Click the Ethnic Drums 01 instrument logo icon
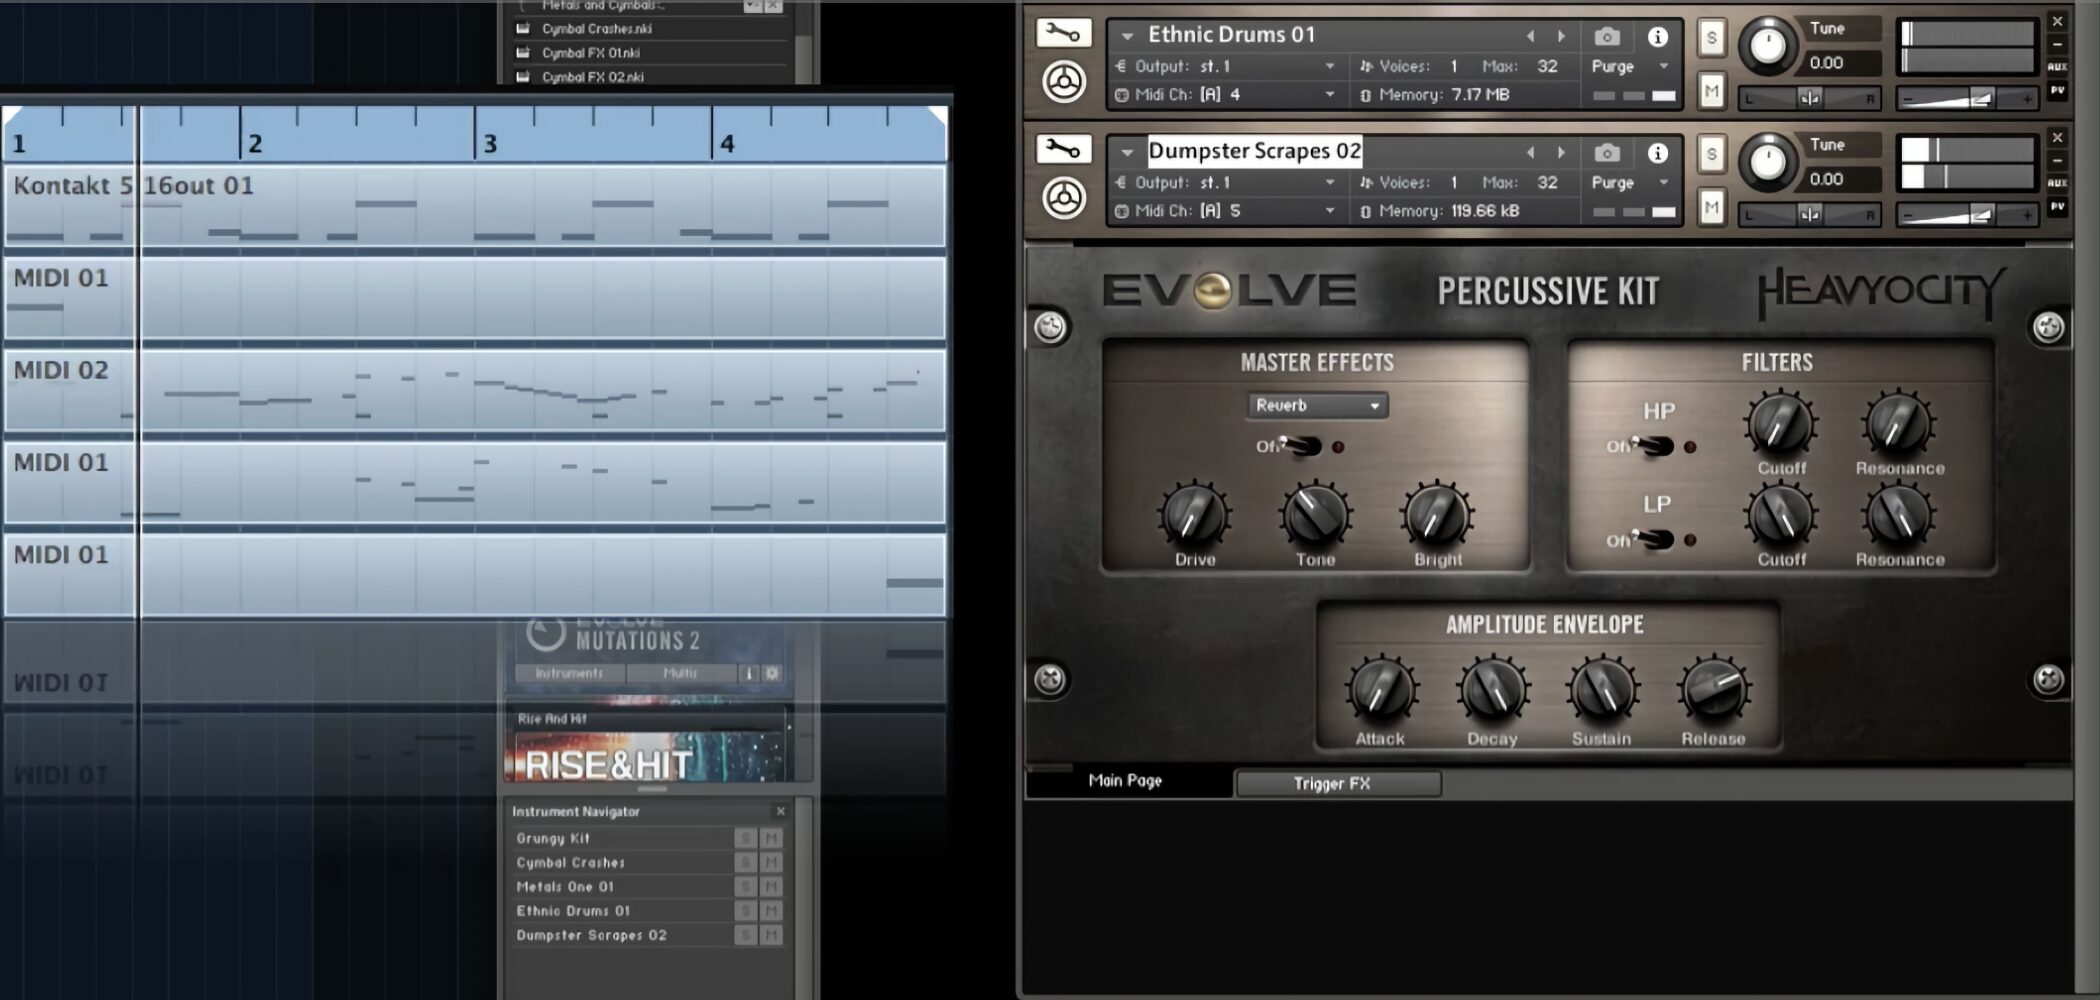 1064,82
